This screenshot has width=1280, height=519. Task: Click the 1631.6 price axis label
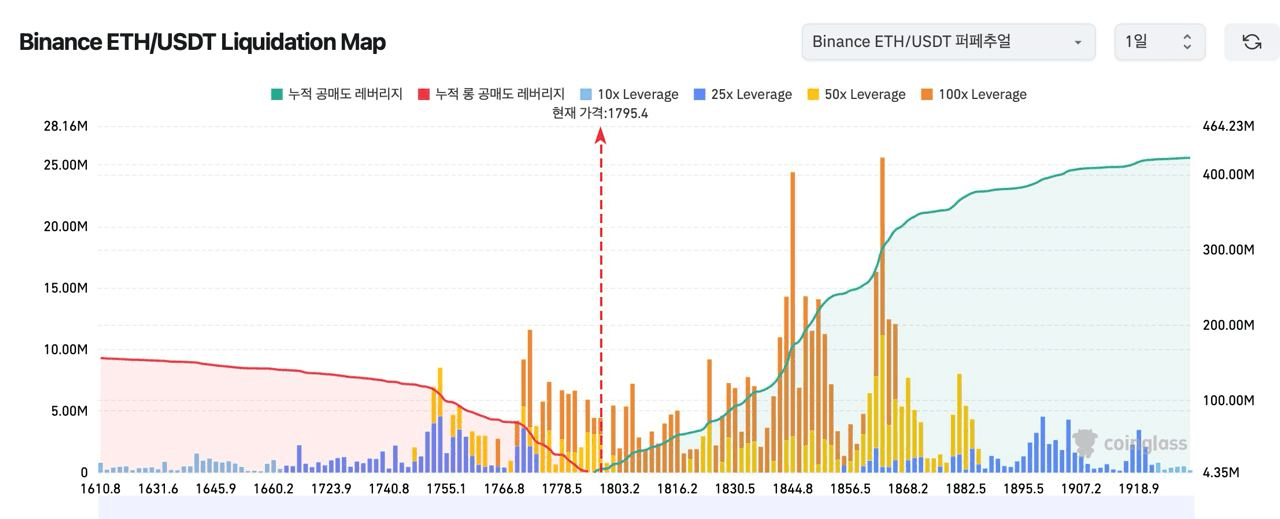point(158,488)
